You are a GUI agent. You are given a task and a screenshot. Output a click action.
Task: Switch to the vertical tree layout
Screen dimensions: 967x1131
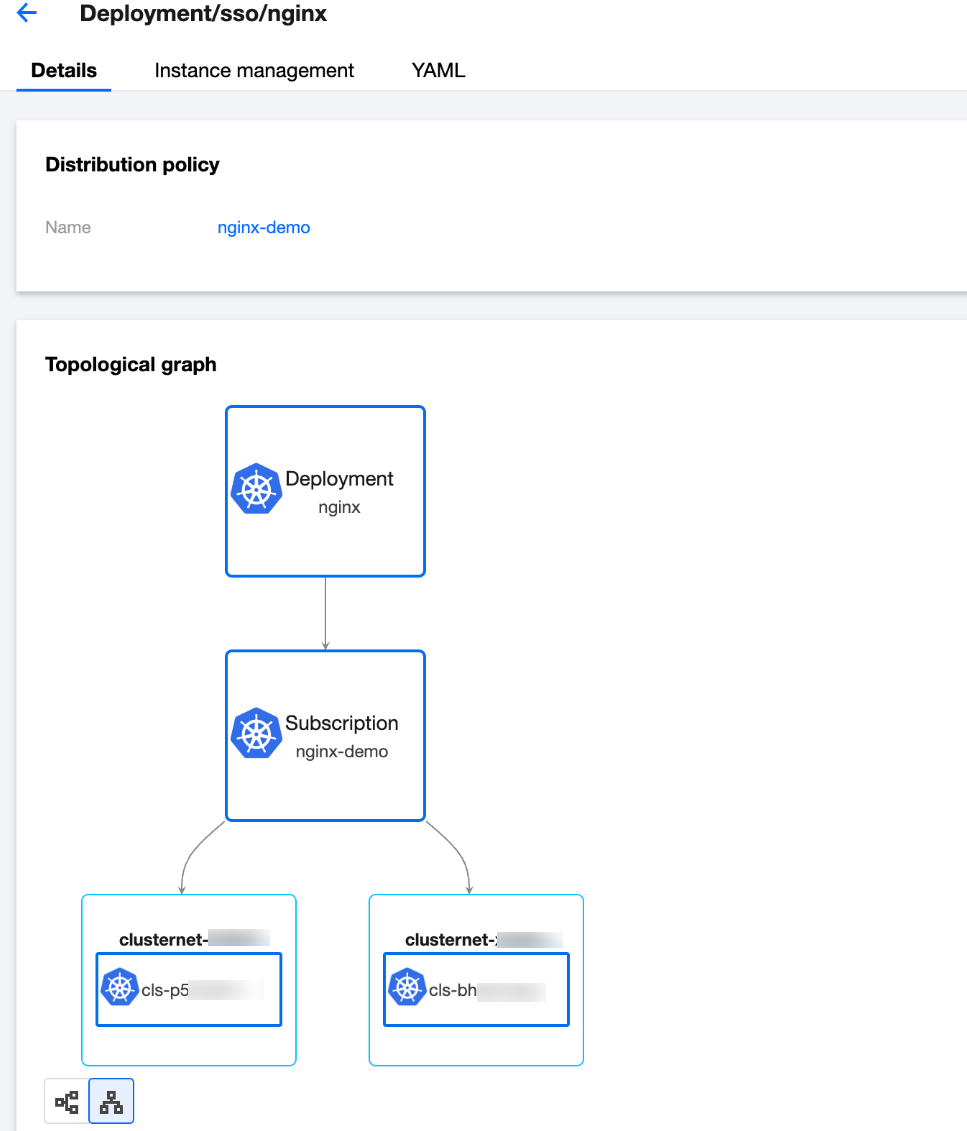click(x=111, y=1103)
